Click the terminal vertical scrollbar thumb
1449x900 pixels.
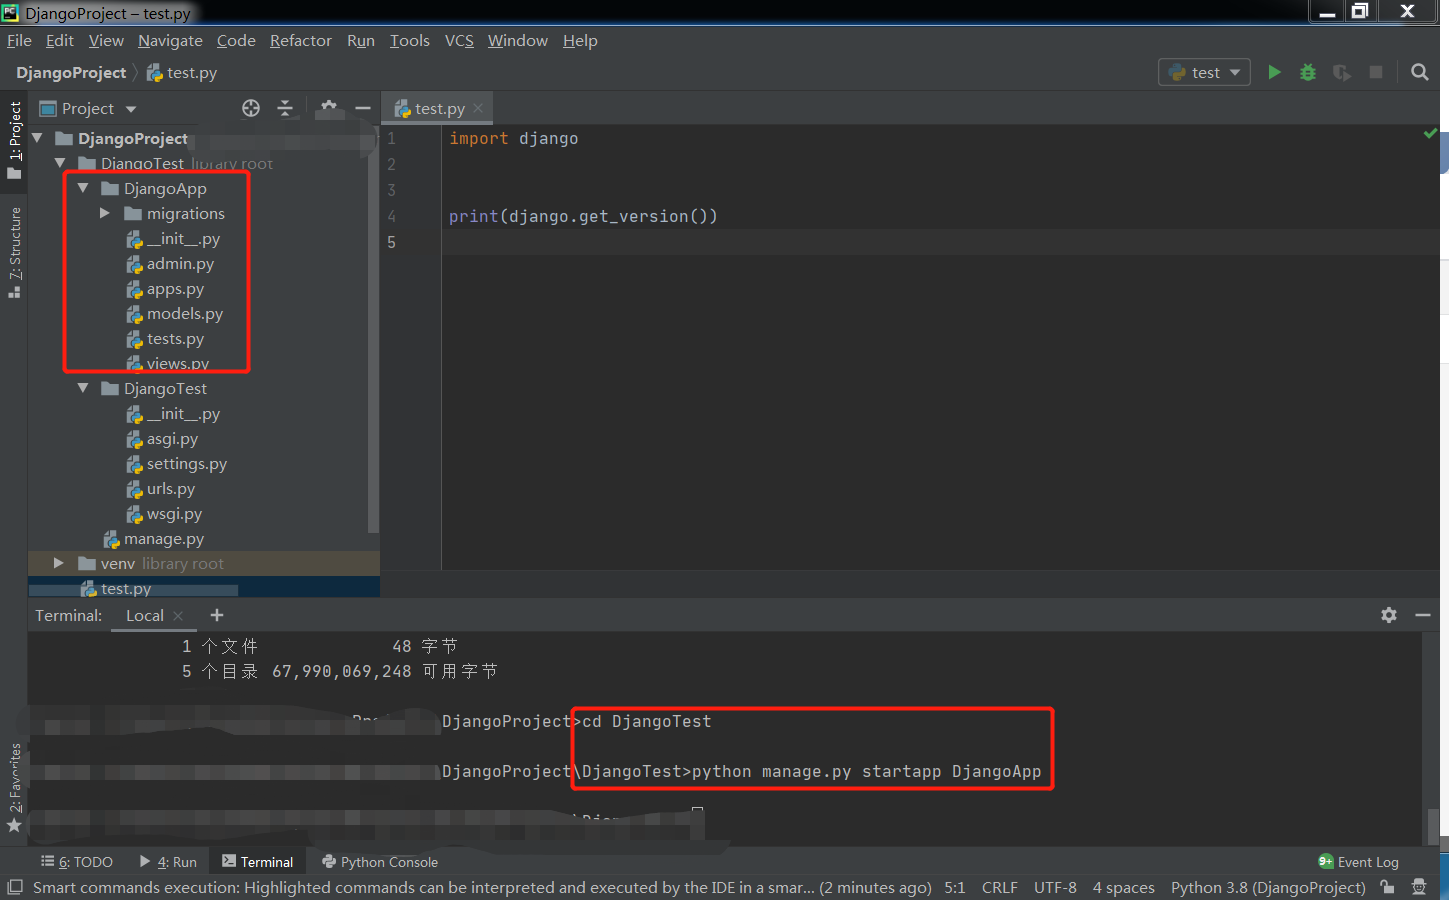click(1433, 825)
